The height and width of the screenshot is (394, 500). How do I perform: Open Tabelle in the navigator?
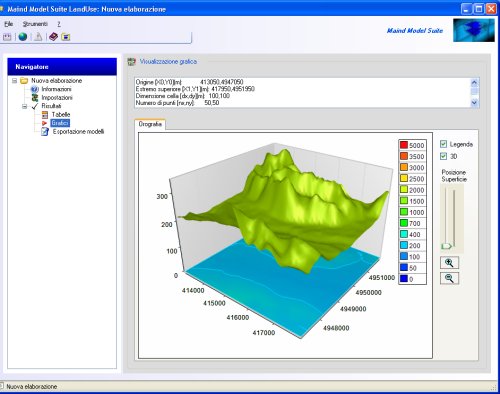[x=61, y=114]
